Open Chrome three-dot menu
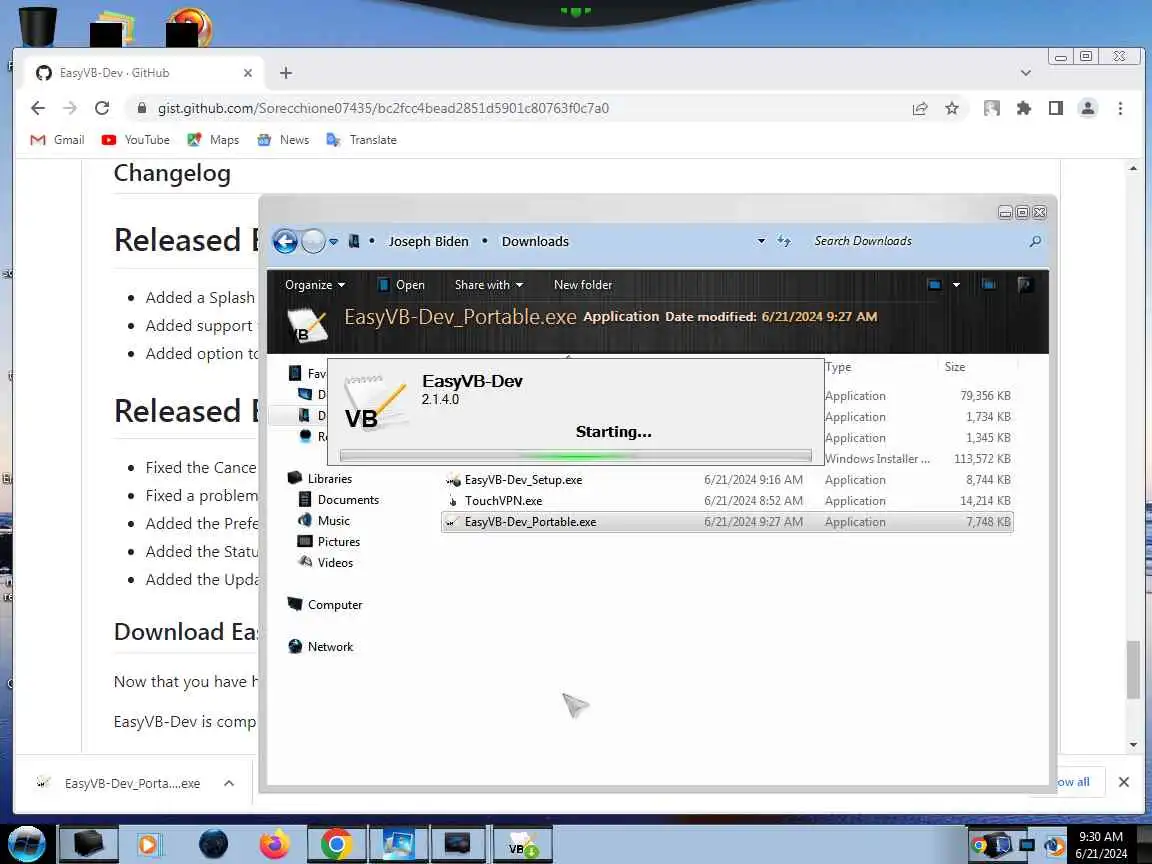 coord(1120,108)
